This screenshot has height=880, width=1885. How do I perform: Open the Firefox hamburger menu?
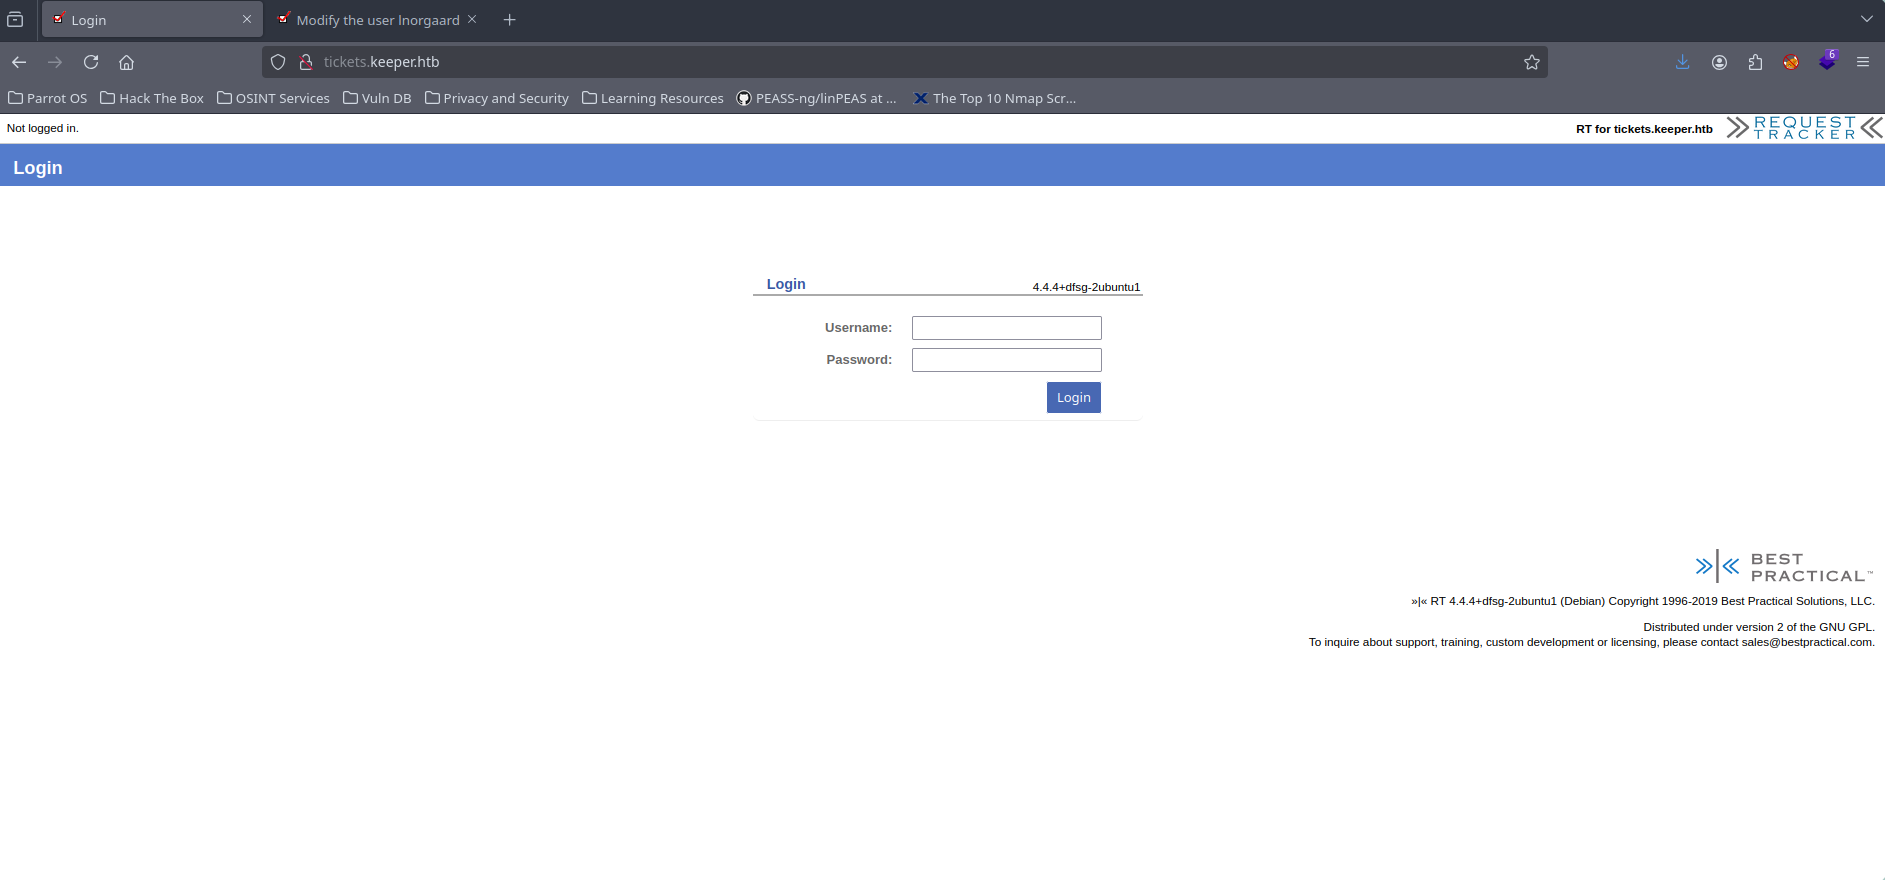tap(1862, 62)
